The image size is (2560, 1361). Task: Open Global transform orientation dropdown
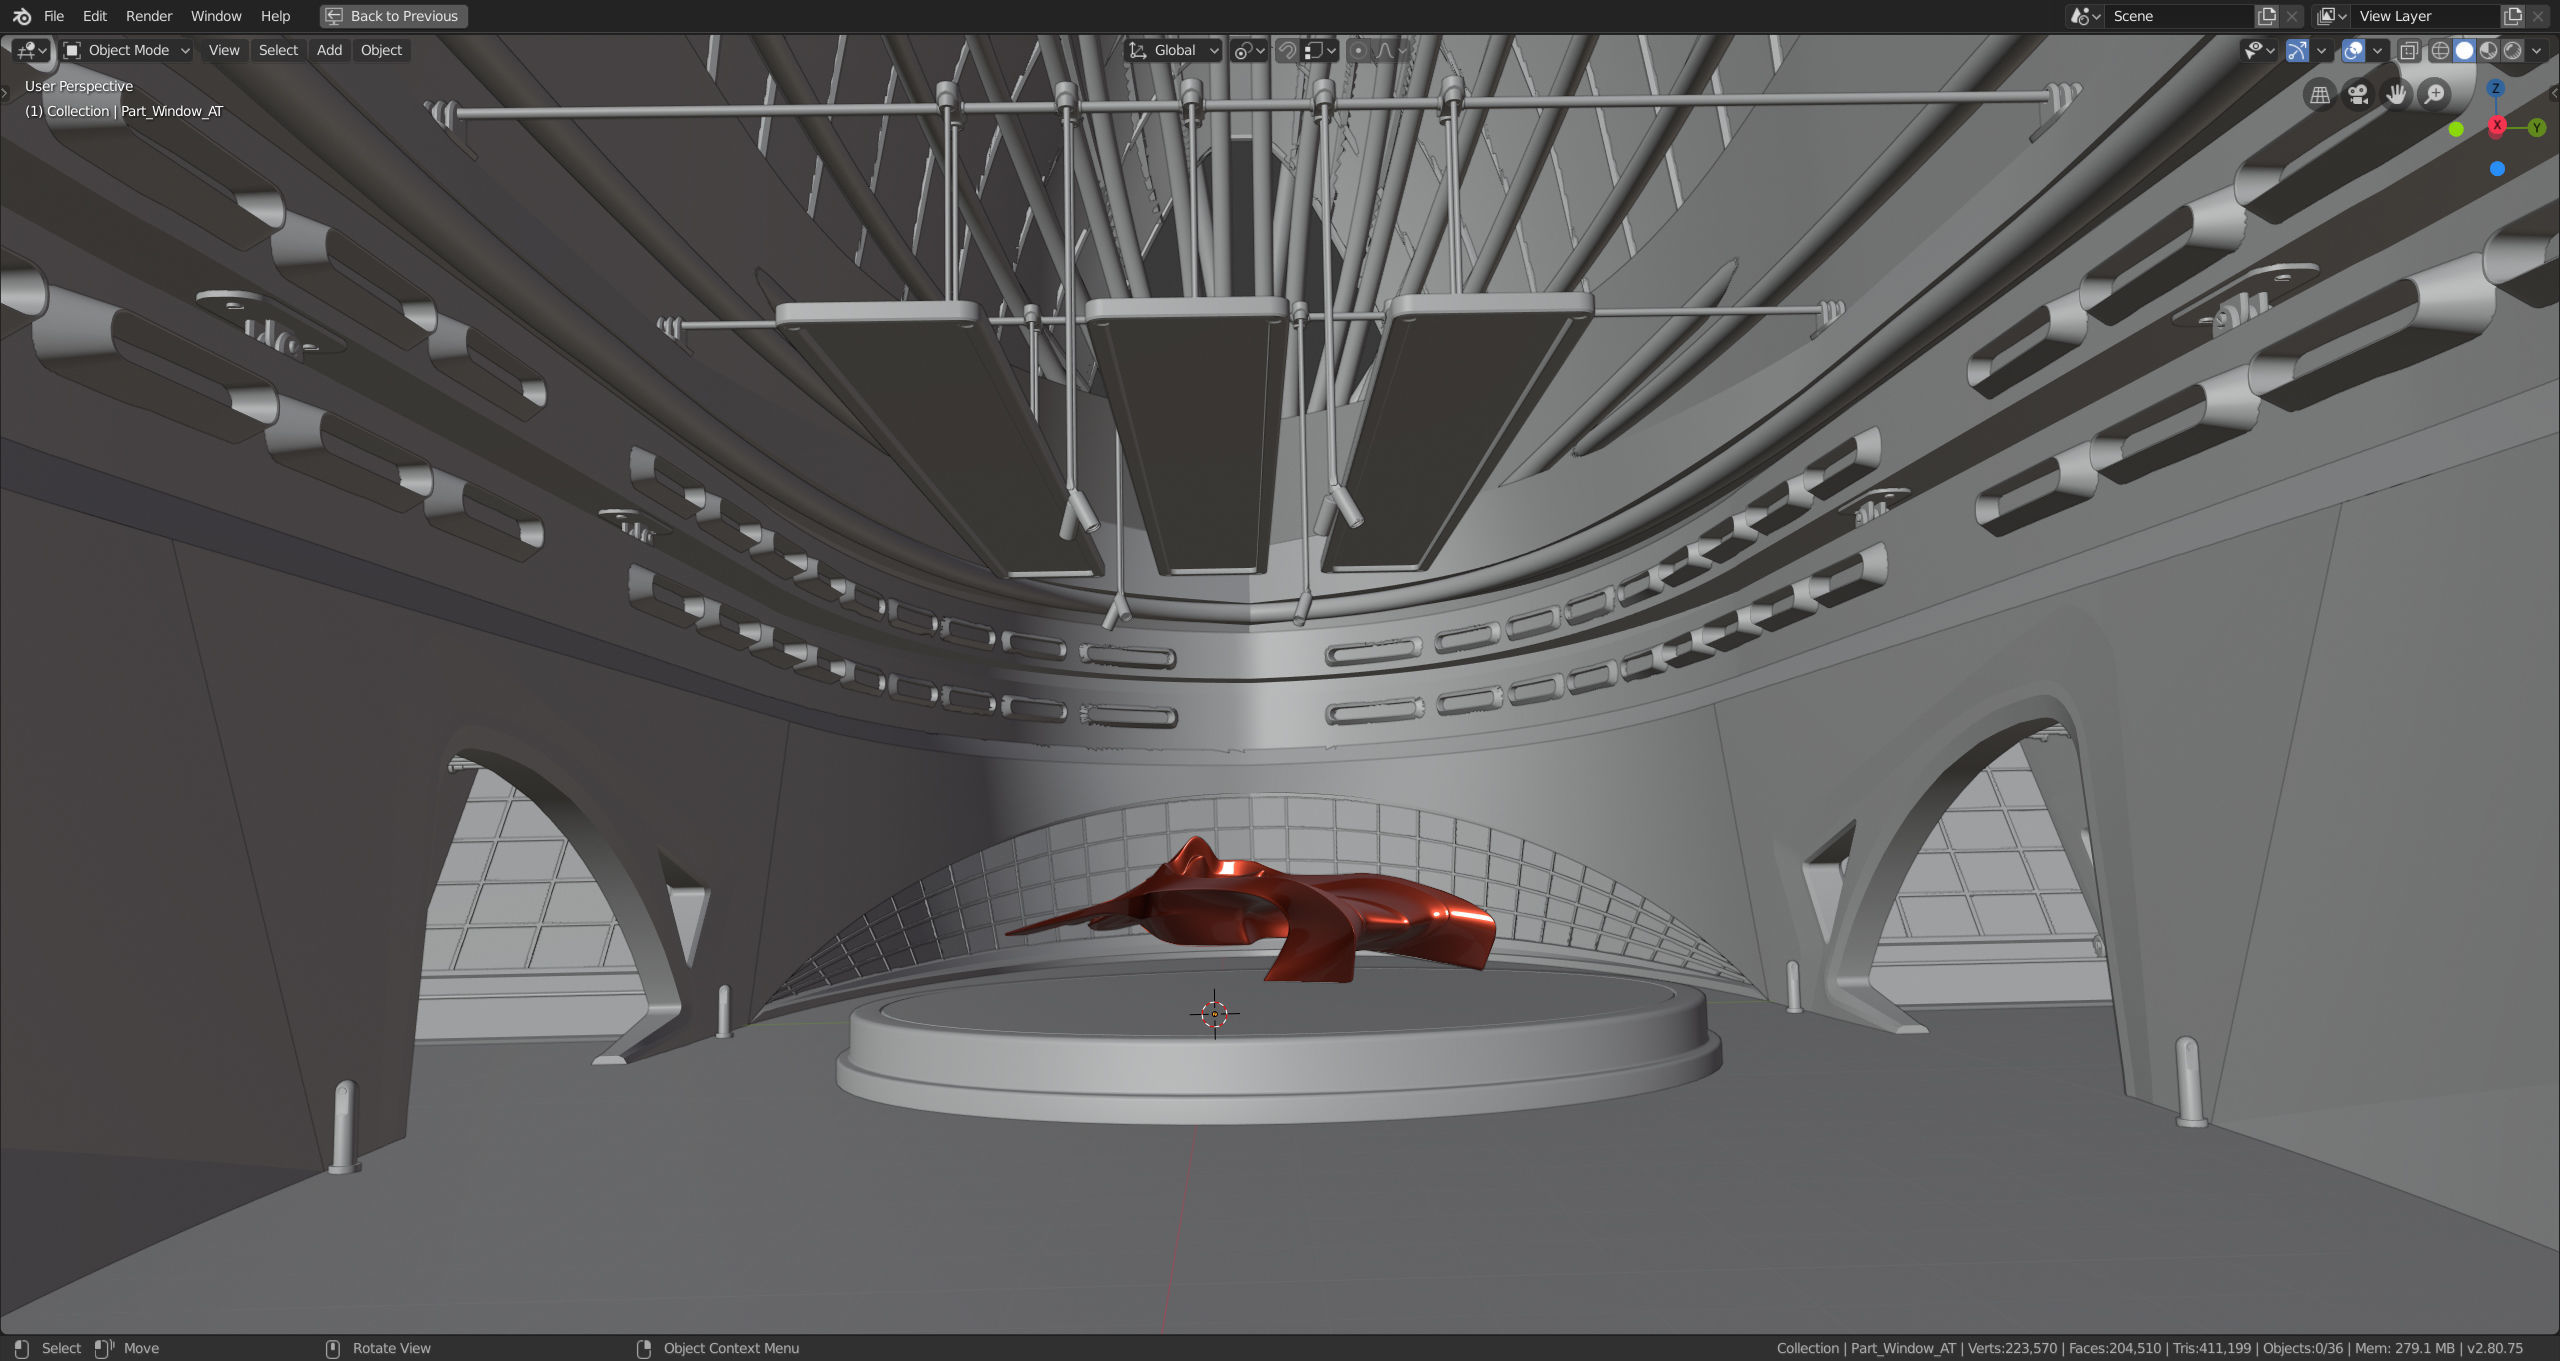(x=1174, y=50)
